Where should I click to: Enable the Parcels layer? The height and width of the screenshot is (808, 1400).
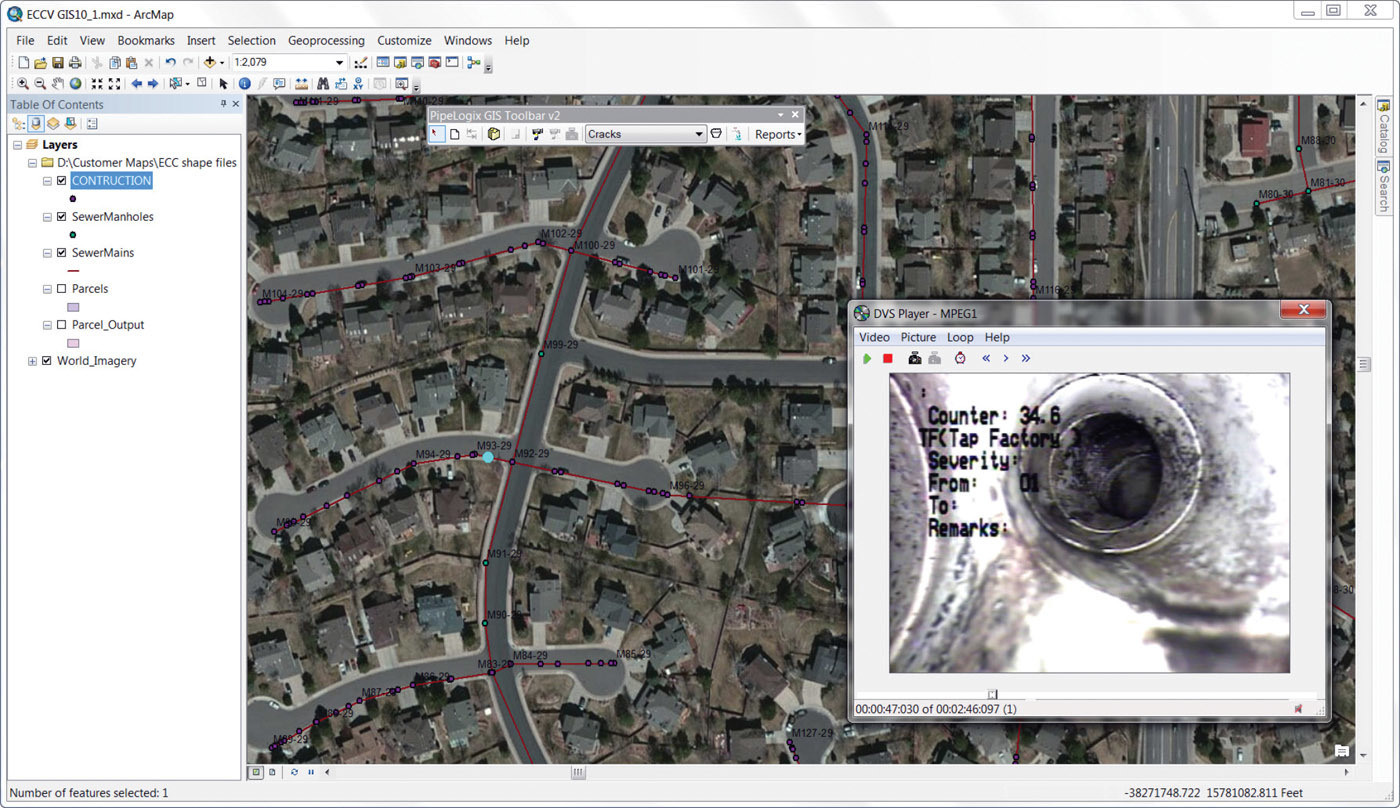pyautogui.click(x=62, y=288)
